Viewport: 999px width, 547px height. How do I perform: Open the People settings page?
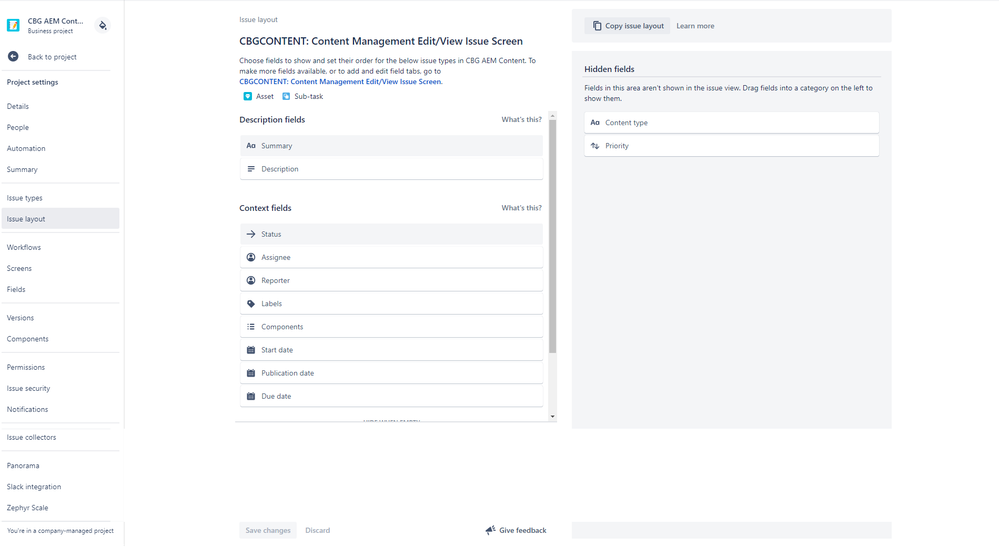tap(18, 127)
